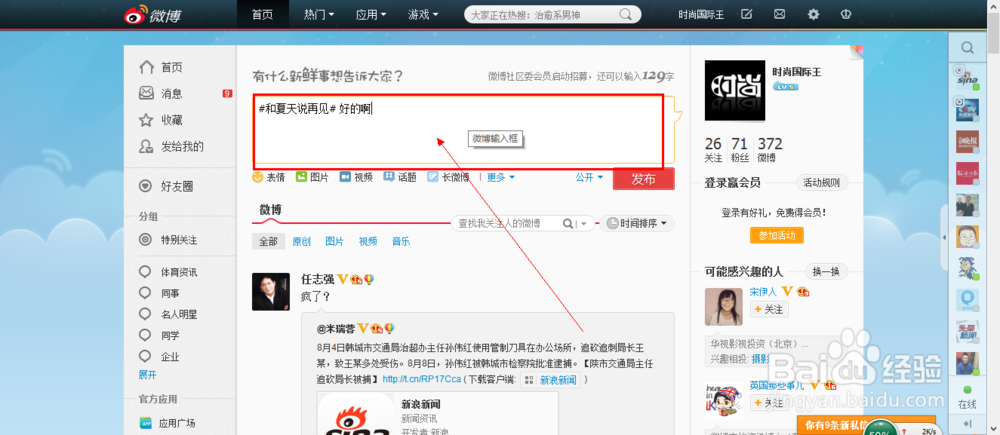Open the compose-post pencil icon in header
1000x435 pixels.
click(x=746, y=14)
